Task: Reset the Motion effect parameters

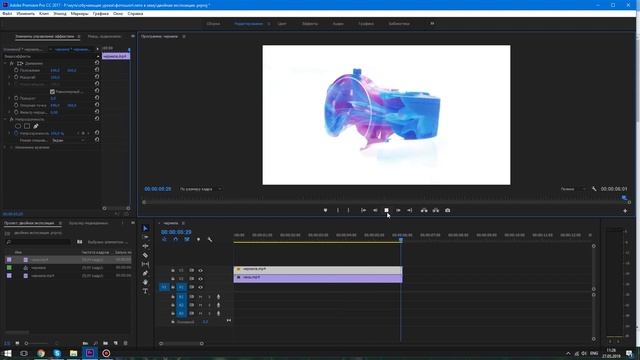Action: pos(97,63)
